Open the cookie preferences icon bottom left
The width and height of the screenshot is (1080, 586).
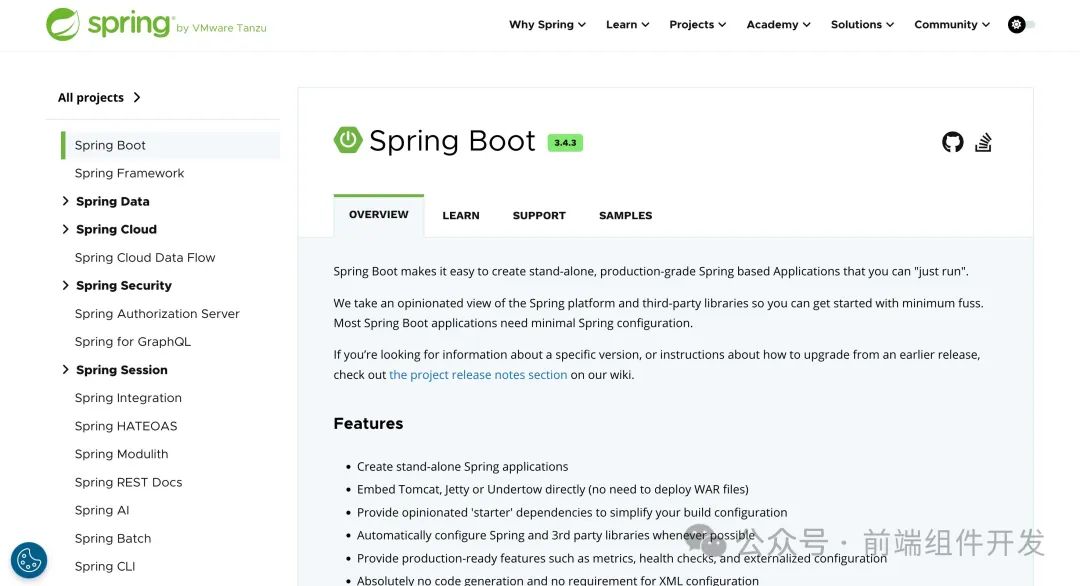click(28, 559)
